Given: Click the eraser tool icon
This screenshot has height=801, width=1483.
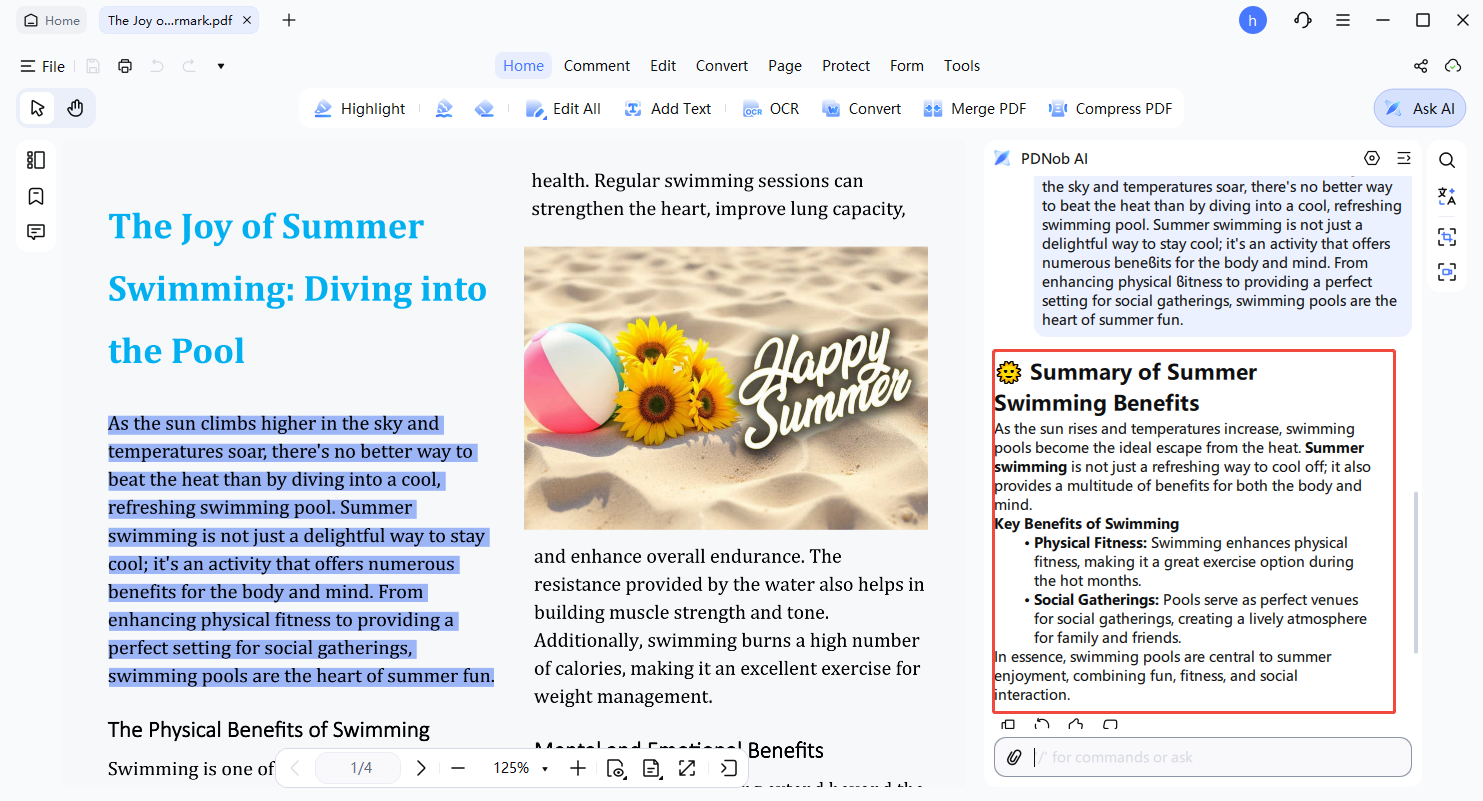Looking at the screenshot, I should pyautogui.click(x=485, y=109).
